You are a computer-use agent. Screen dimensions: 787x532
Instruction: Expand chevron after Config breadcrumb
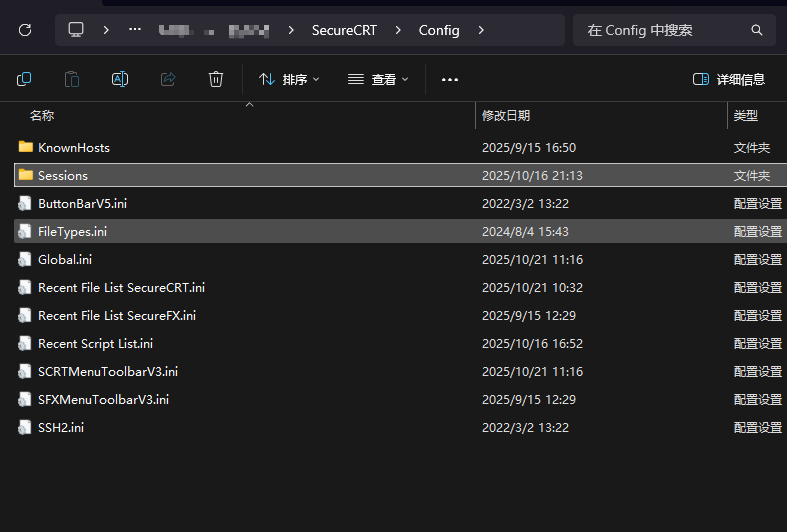click(481, 30)
